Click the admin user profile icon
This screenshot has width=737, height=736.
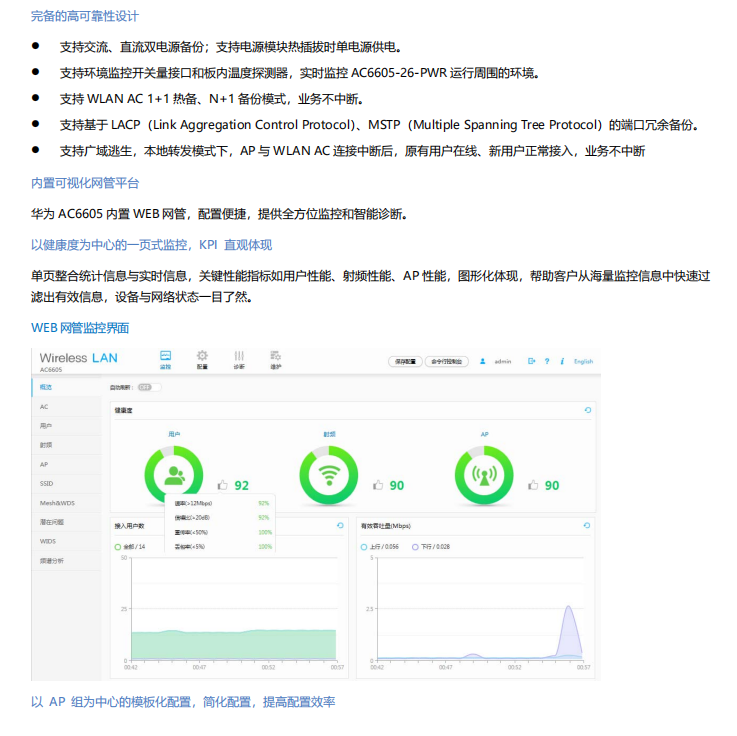[x=482, y=361]
